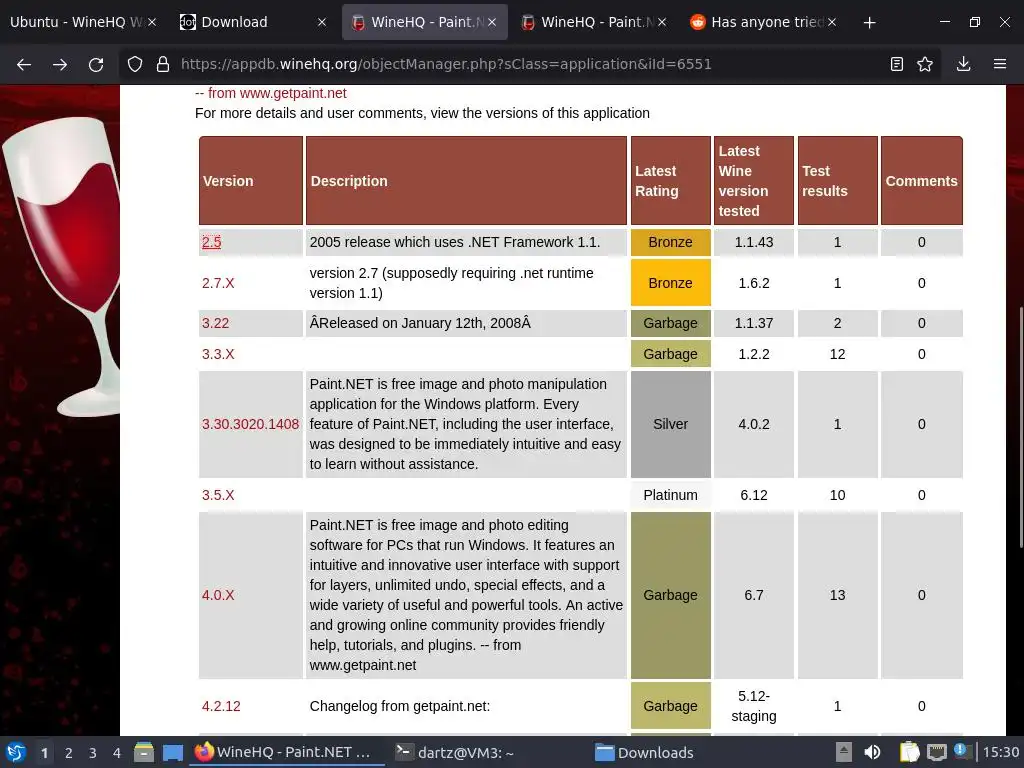Open version 3.3.X link
The image size is (1024, 768).
(x=218, y=355)
